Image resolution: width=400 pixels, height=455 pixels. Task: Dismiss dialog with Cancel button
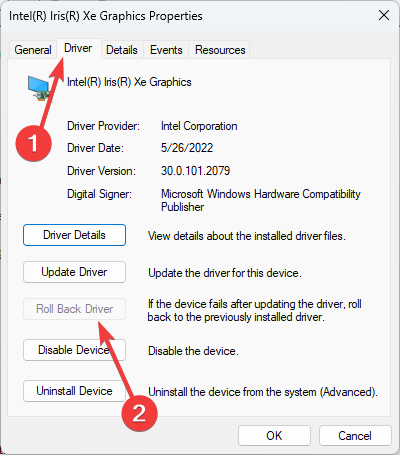(x=355, y=436)
